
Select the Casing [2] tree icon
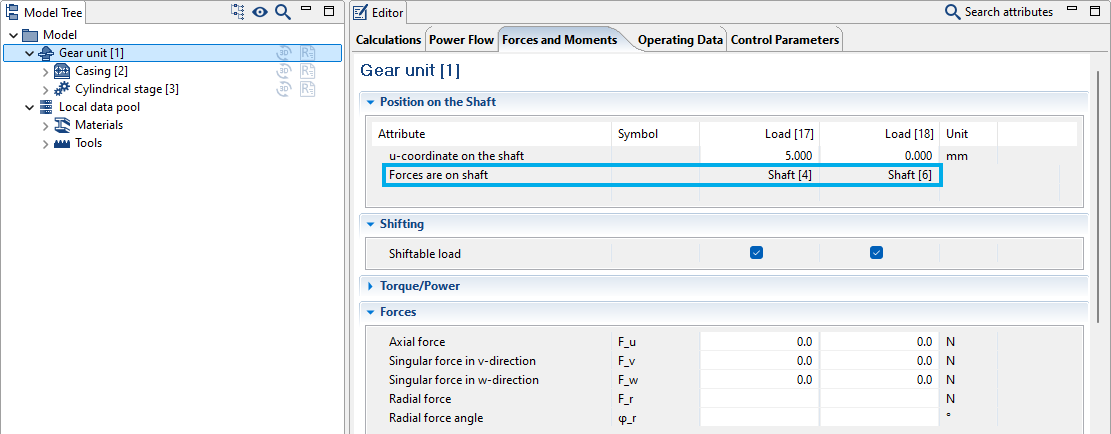click(x=62, y=71)
